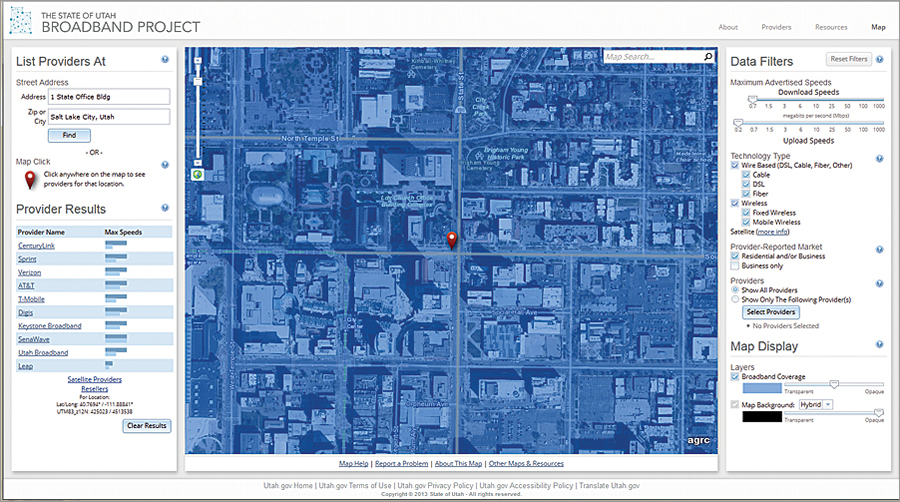This screenshot has width=900, height=502.
Task: Click the Download Speeds slider handle
Action: click(752, 99)
